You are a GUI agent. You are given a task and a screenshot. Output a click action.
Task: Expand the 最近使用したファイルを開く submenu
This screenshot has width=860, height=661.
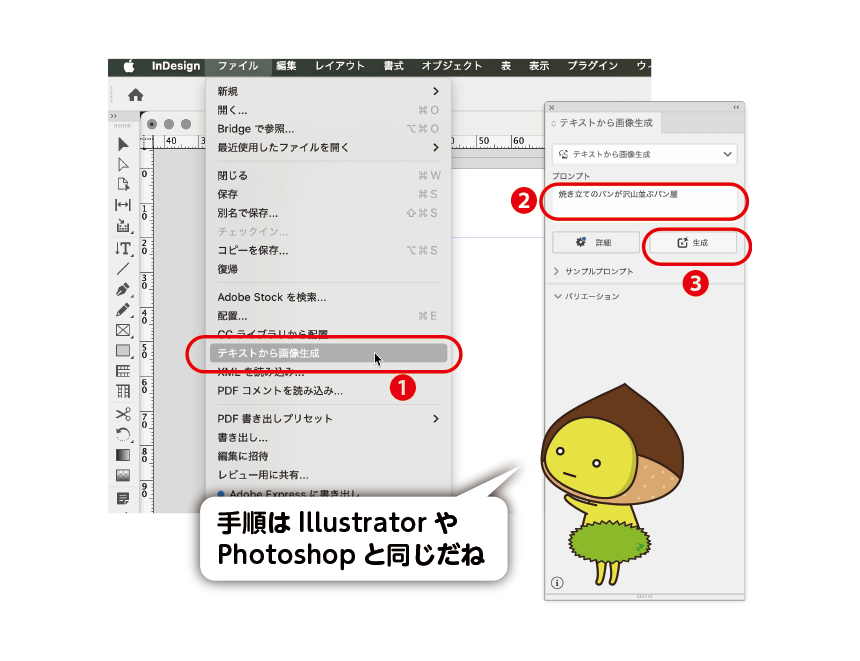tap(329, 148)
